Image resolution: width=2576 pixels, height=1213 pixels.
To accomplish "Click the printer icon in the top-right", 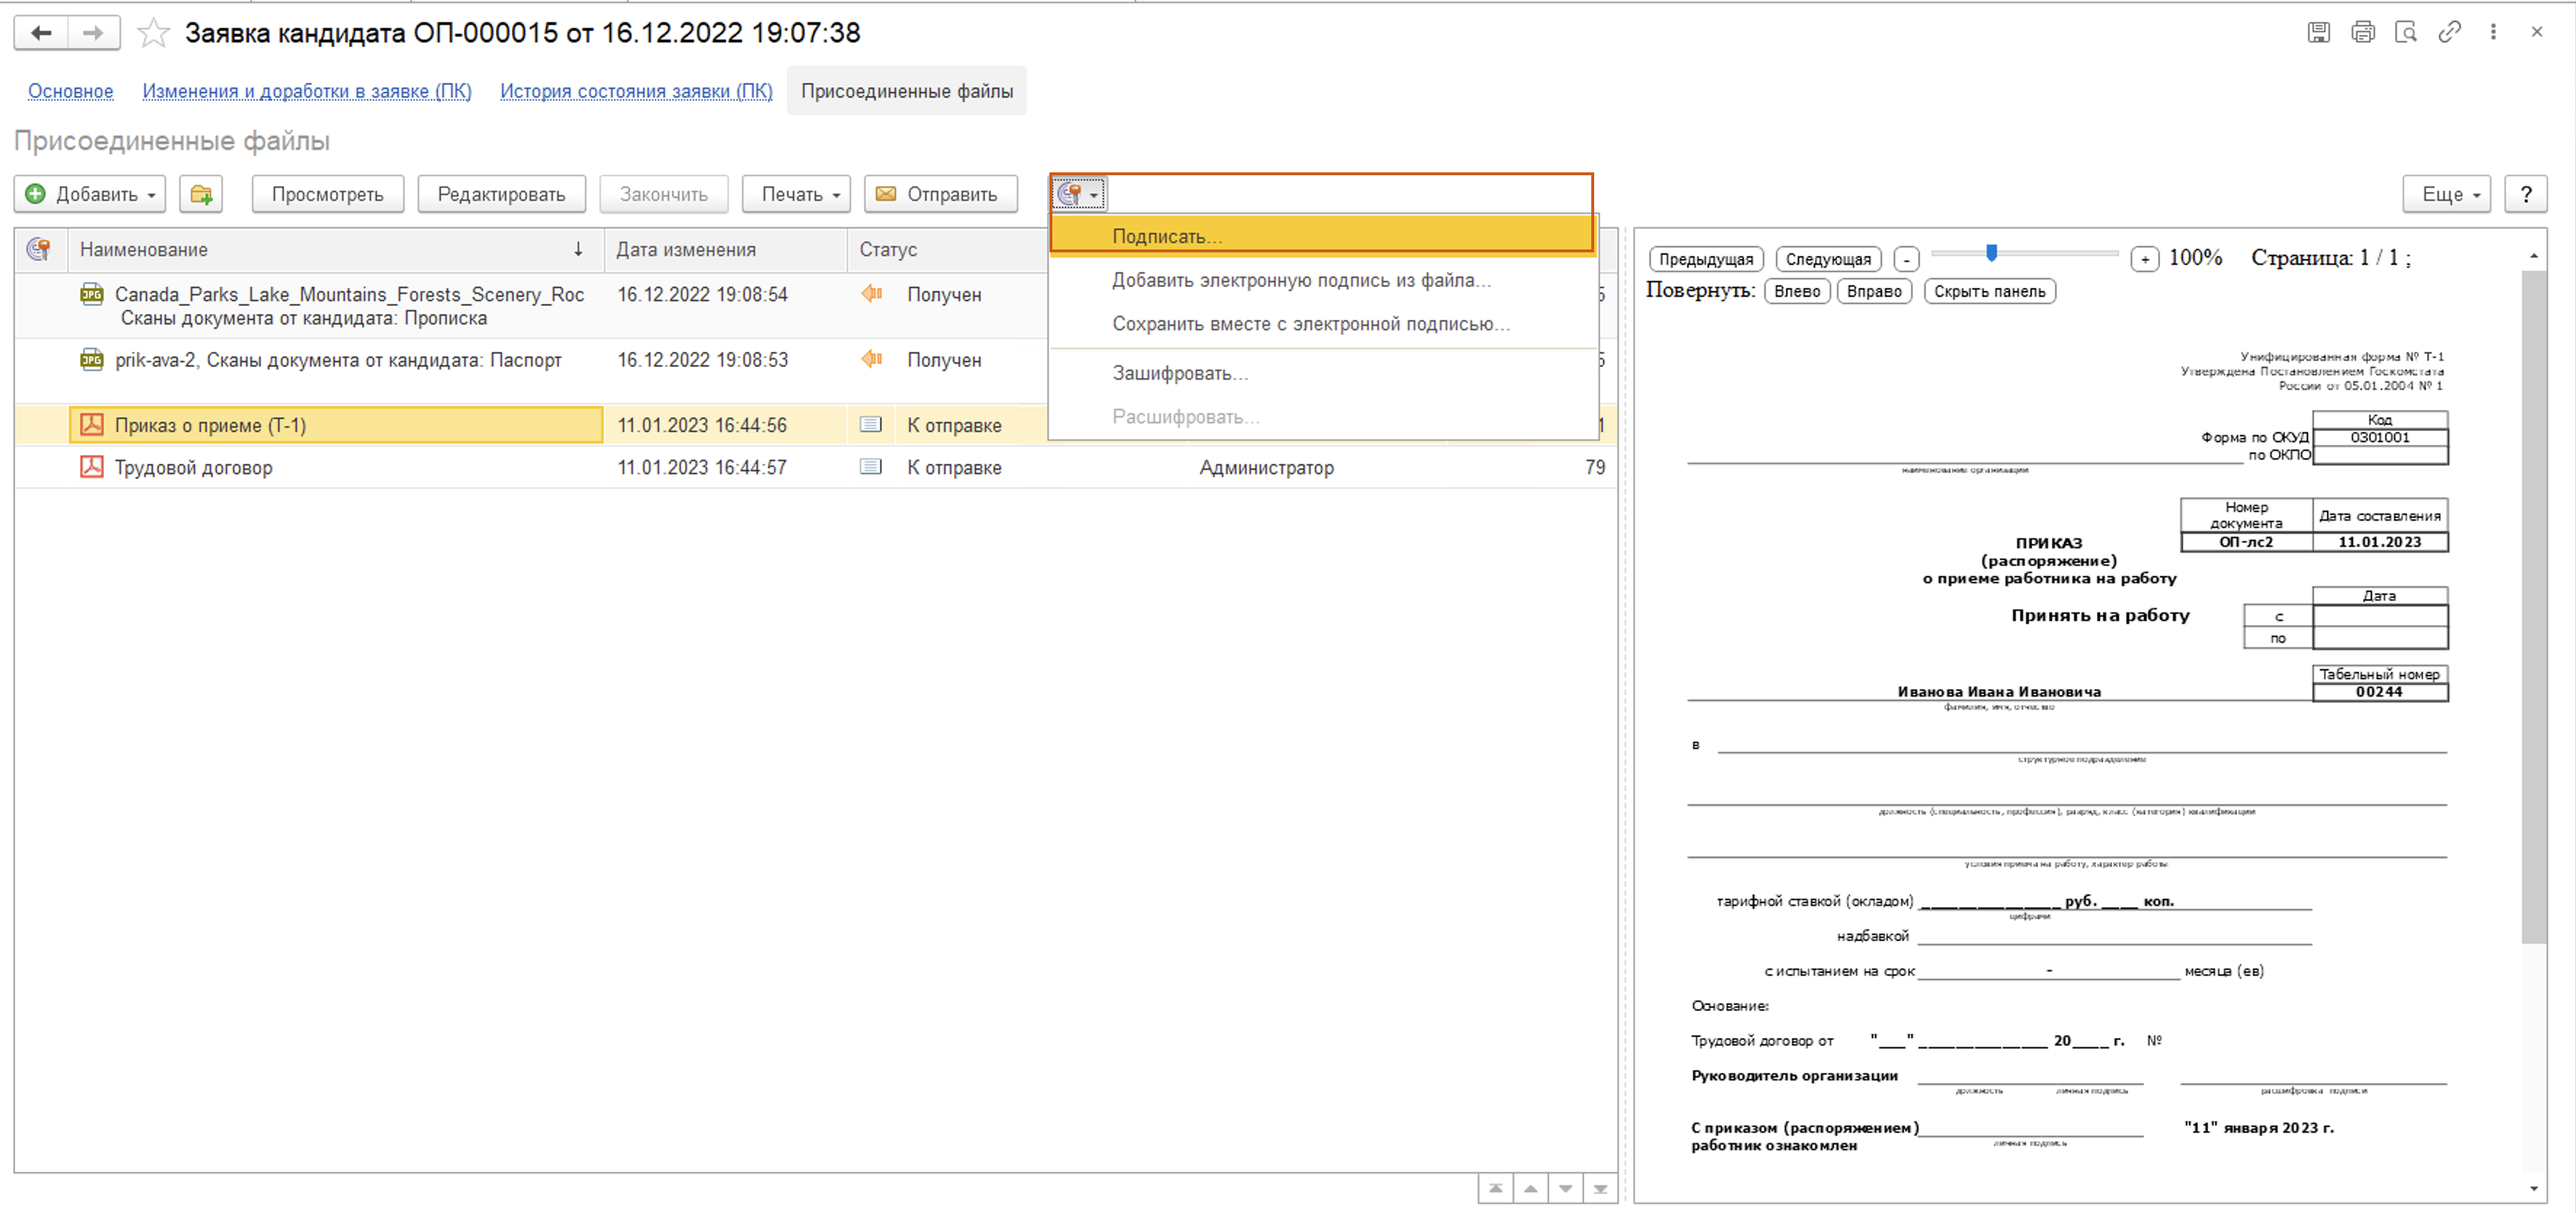I will pyautogui.click(x=2362, y=32).
